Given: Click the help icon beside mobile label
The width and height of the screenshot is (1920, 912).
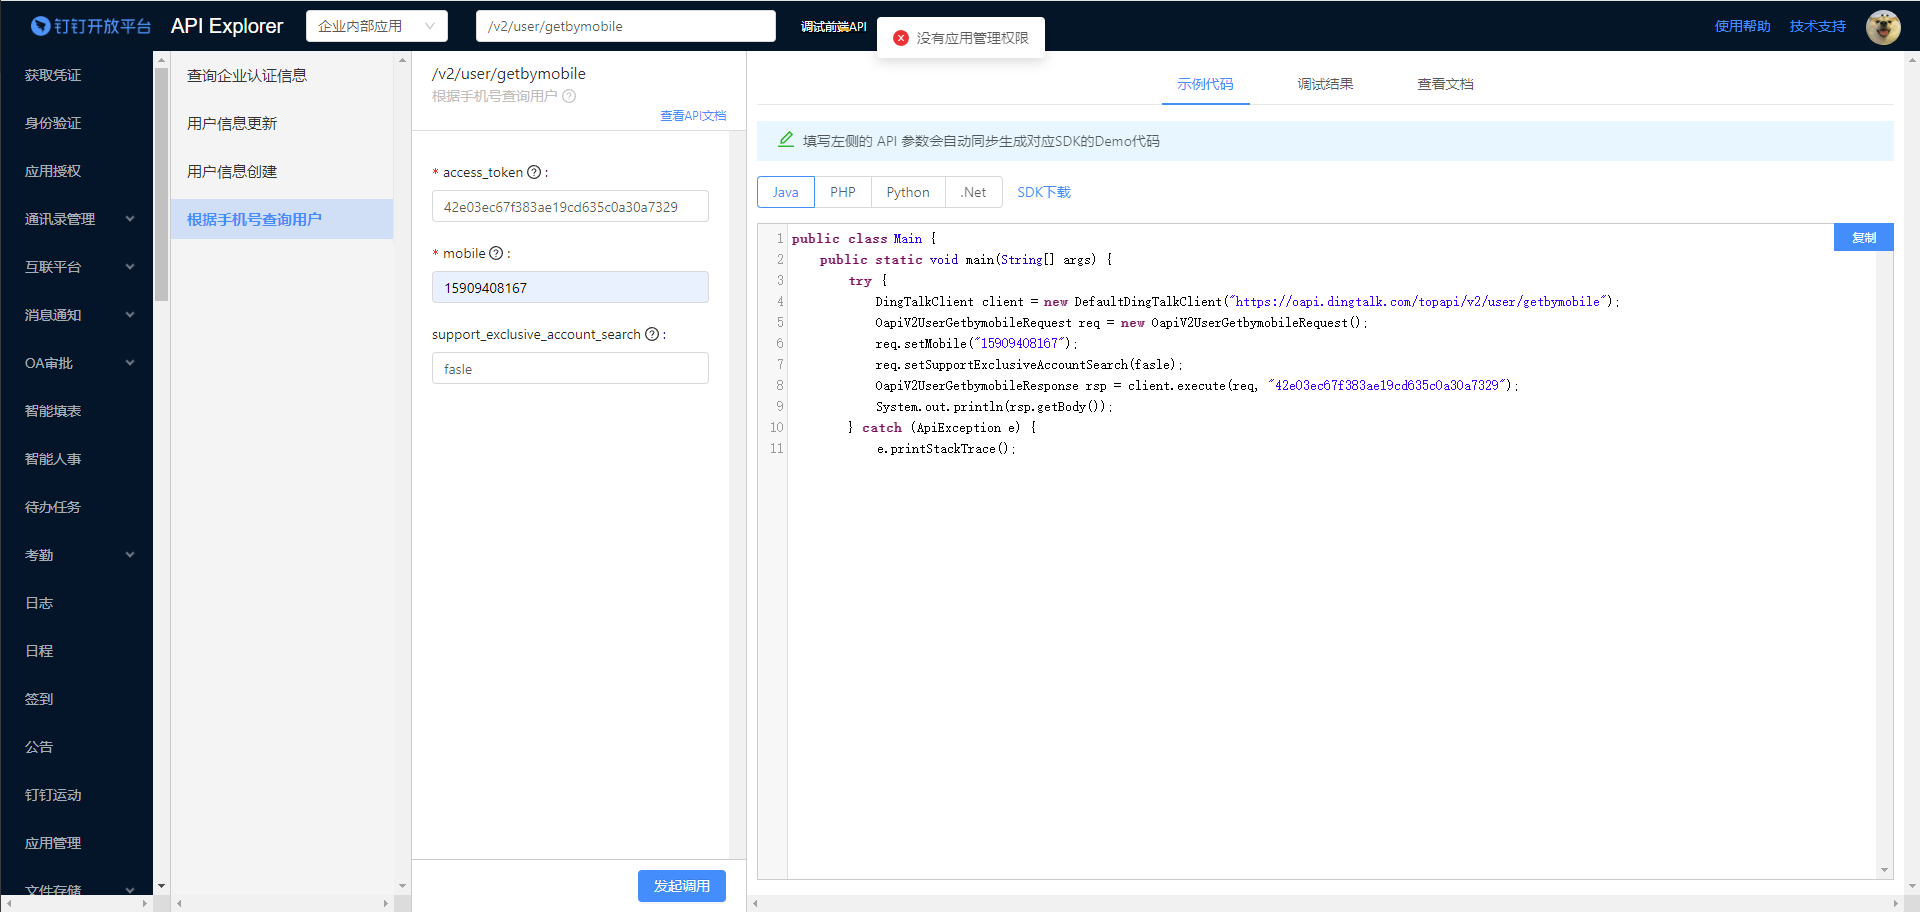Looking at the screenshot, I should 495,253.
